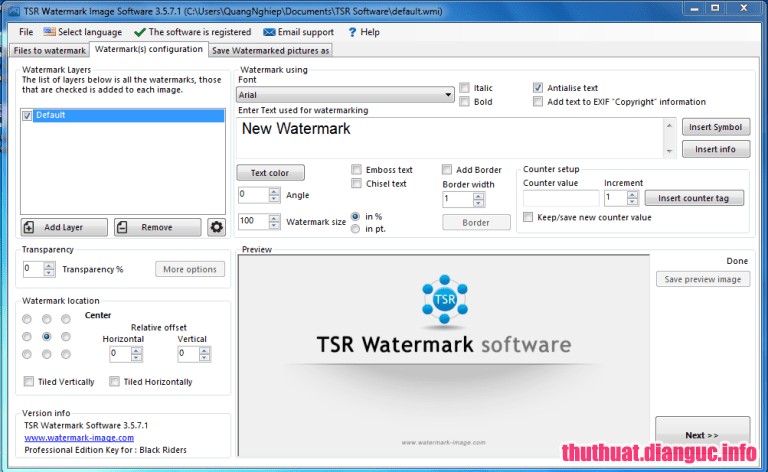Switch to Files to watermark tab
768x472 pixels.
coord(49,50)
